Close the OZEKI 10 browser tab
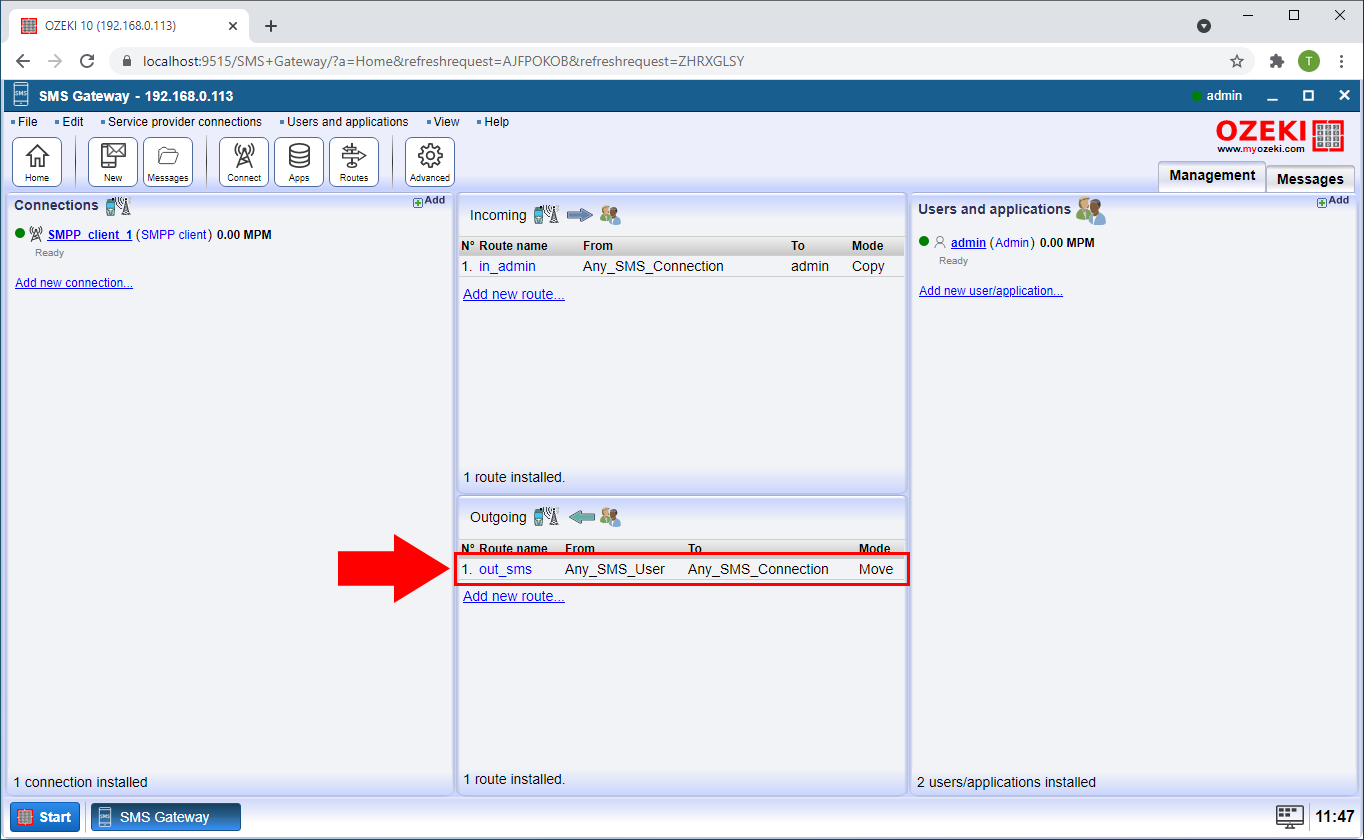The height and width of the screenshot is (840, 1364). [x=235, y=26]
